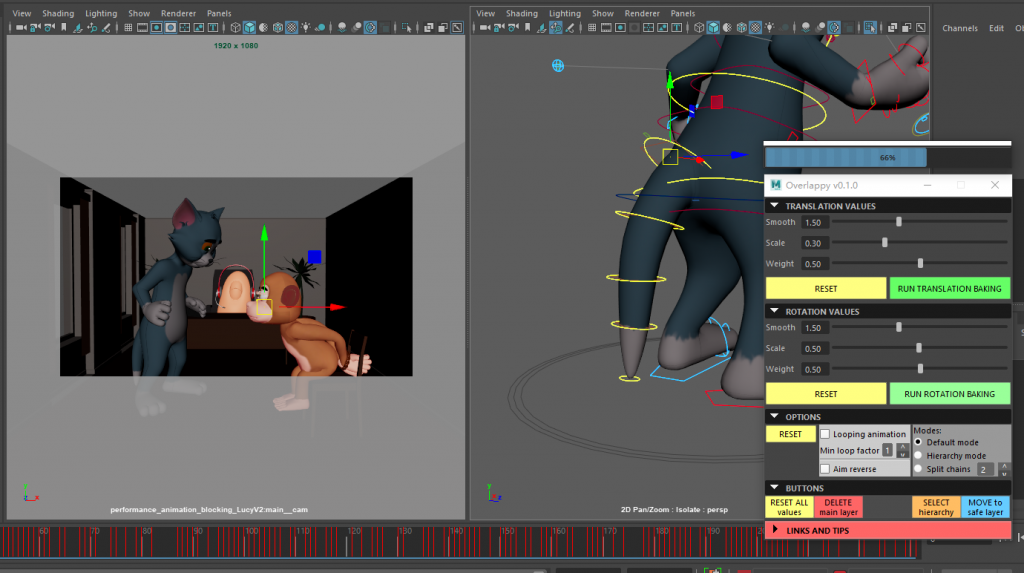The height and width of the screenshot is (573, 1024).
Task: Toggle Textured display icon in left panel toolbar
Action: tap(291, 27)
